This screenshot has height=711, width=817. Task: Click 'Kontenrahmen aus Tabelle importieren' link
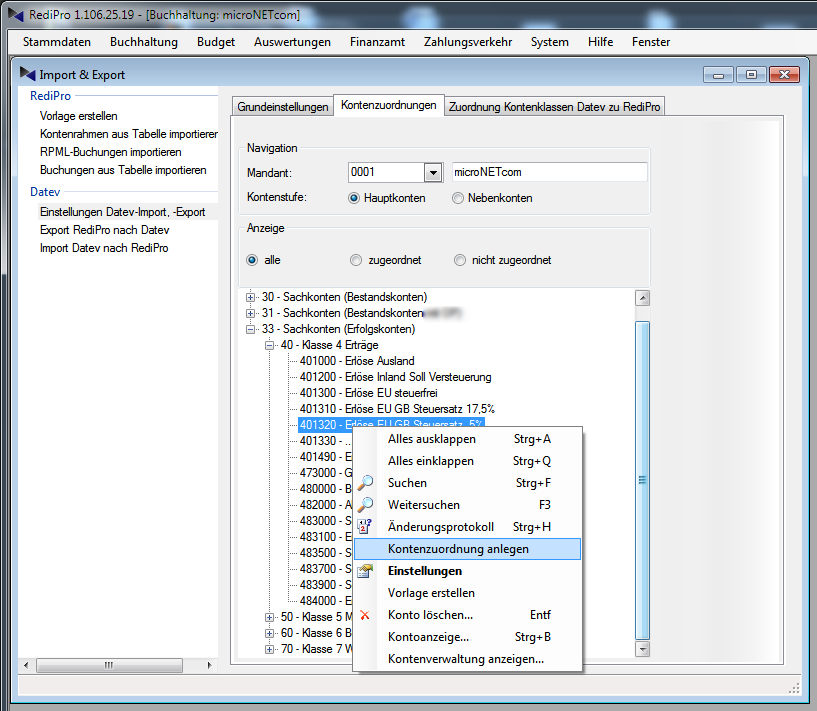pos(128,134)
